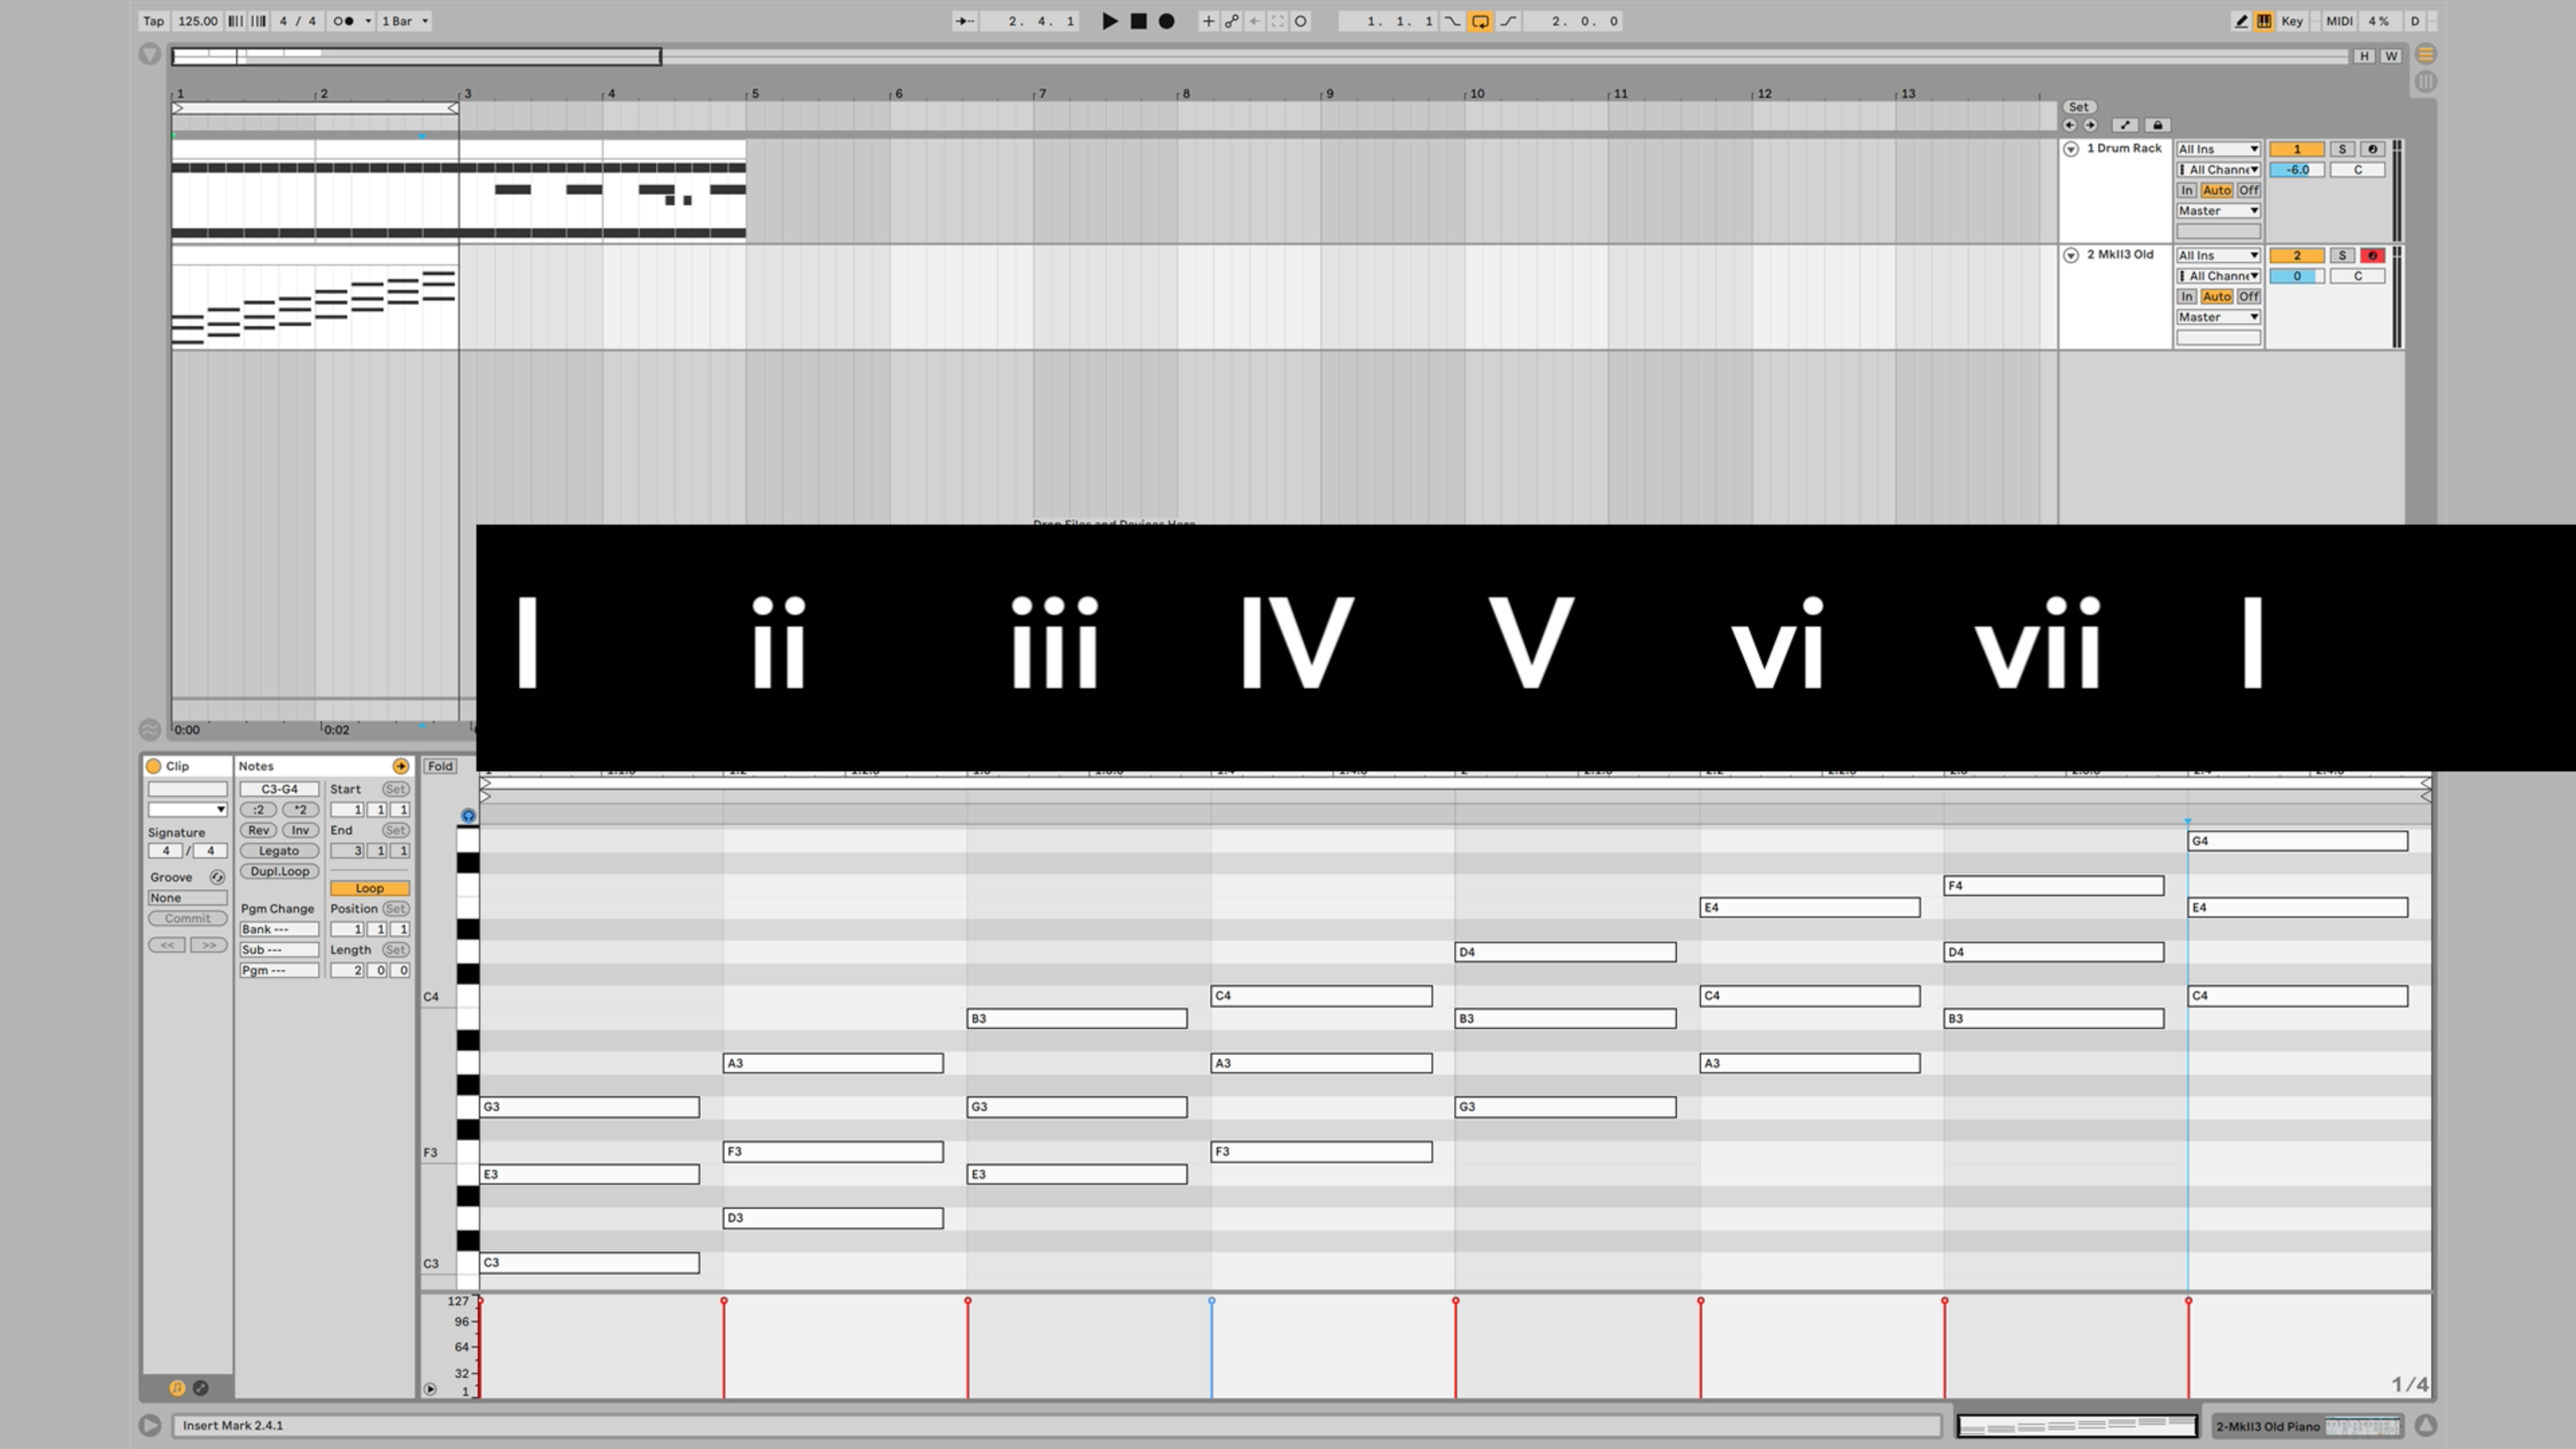Image resolution: width=2576 pixels, height=1449 pixels.
Task: Click the metronome icon in the transport
Action: click(x=344, y=20)
